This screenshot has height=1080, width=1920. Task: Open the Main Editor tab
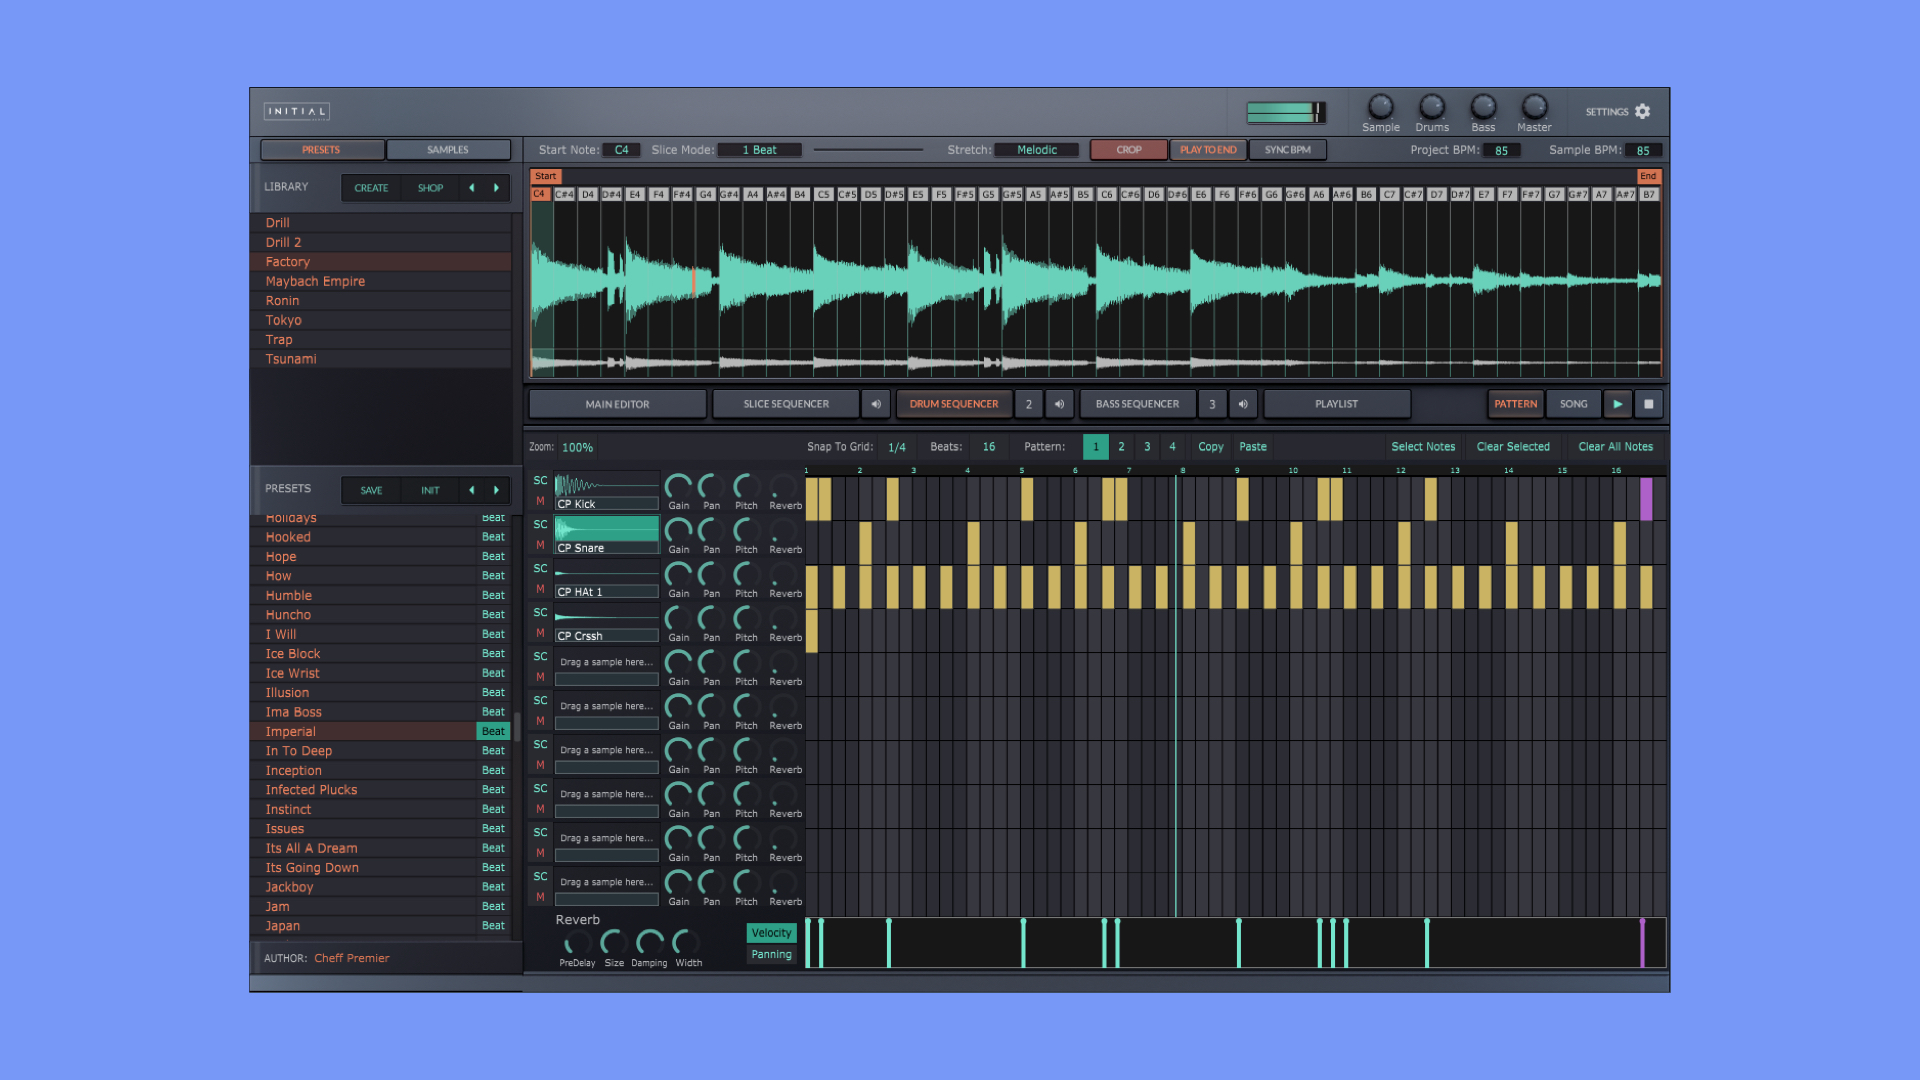(617, 404)
